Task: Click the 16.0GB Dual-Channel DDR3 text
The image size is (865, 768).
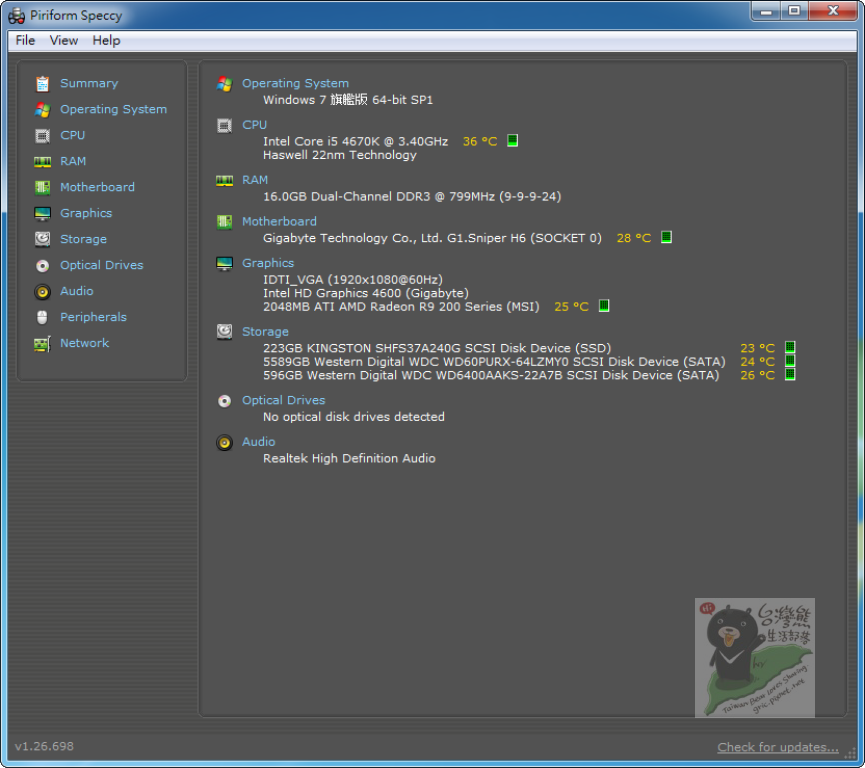Action: pyautogui.click(x=412, y=197)
